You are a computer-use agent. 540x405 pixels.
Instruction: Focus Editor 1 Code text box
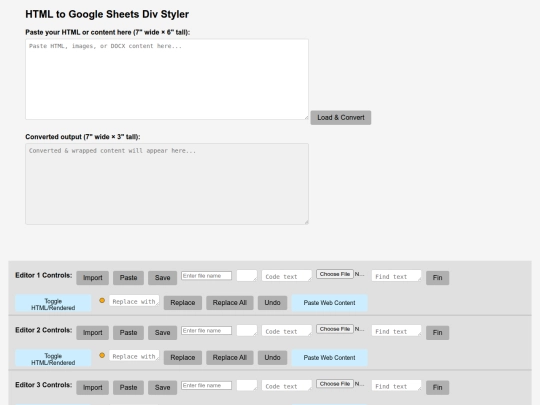tap(287, 276)
